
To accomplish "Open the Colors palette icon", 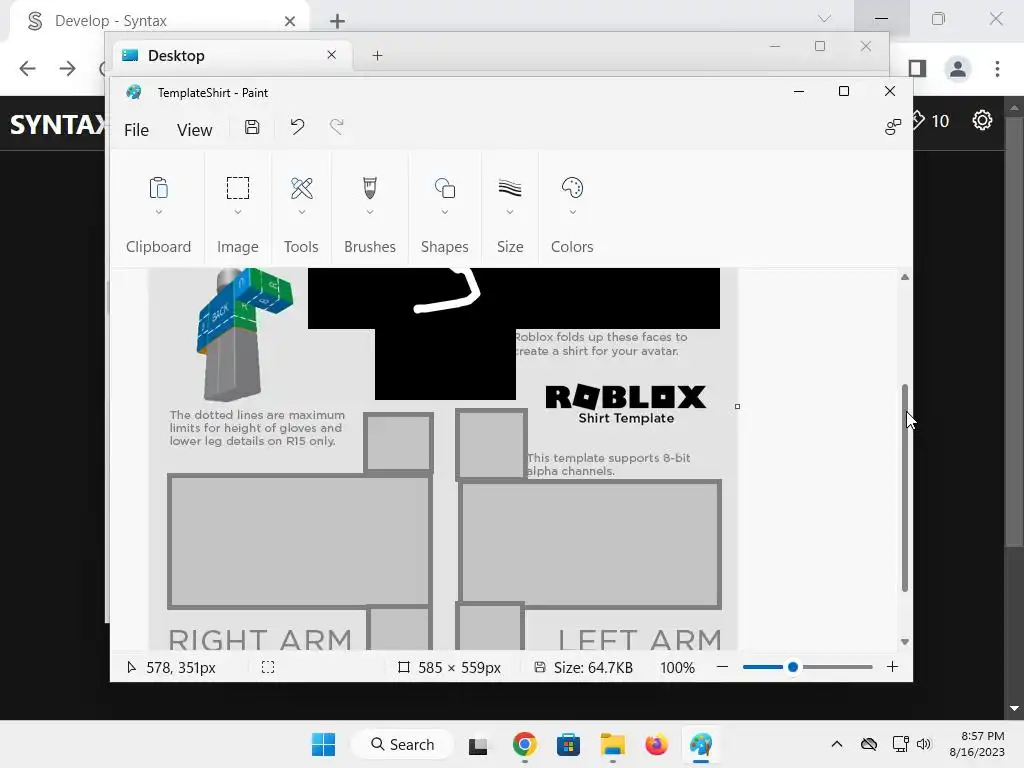I will click(572, 188).
